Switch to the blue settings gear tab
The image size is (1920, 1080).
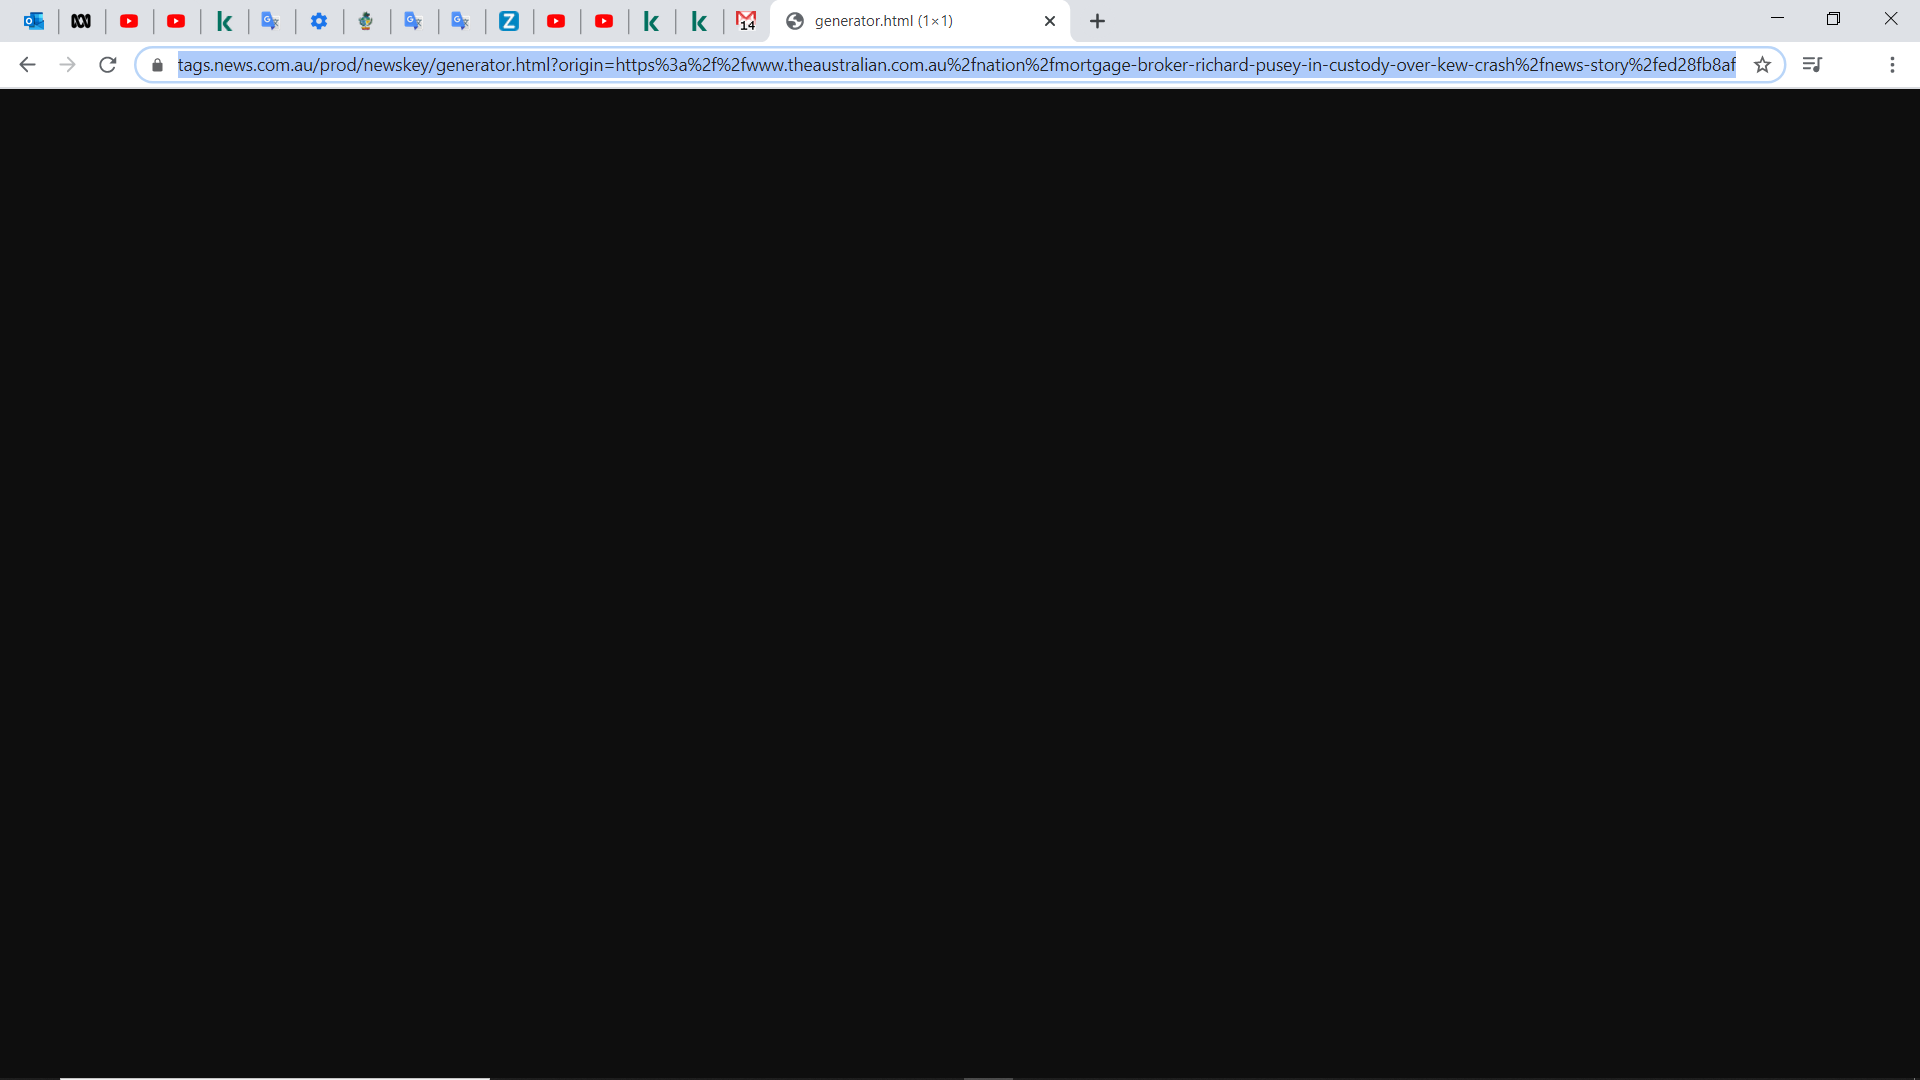[x=319, y=21]
